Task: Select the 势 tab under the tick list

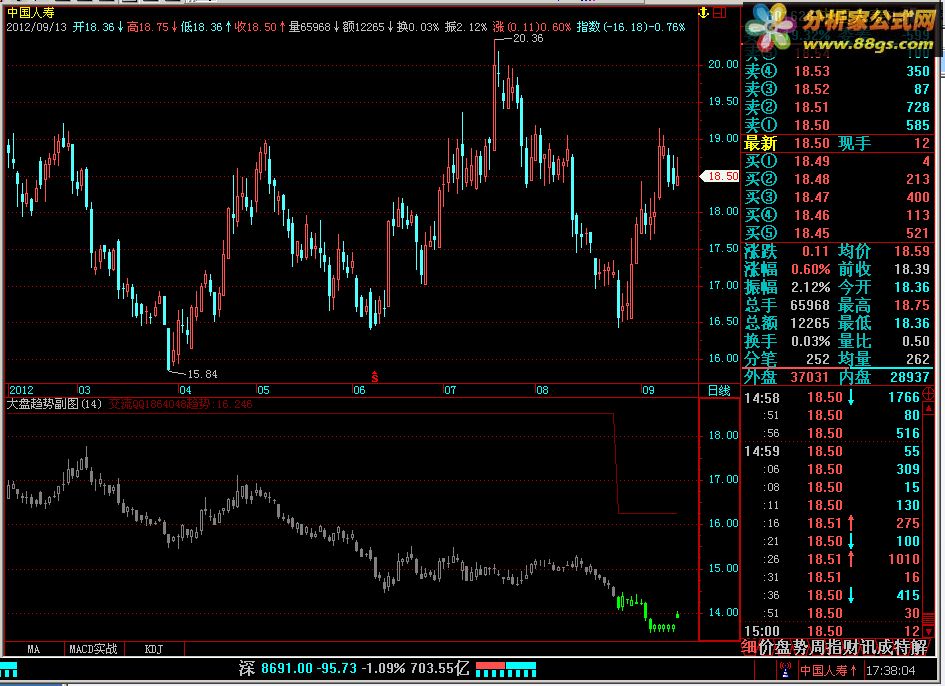Action: point(799,648)
